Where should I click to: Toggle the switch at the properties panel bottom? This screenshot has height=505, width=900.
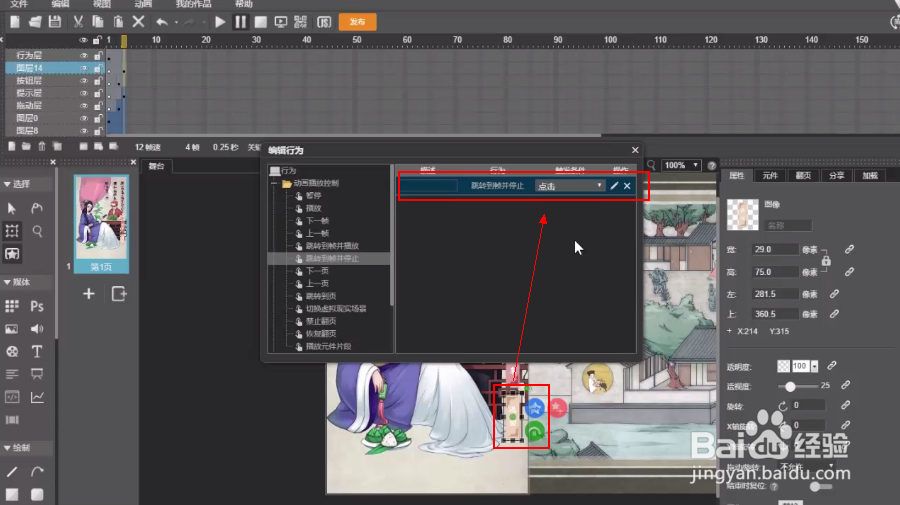pos(821,487)
